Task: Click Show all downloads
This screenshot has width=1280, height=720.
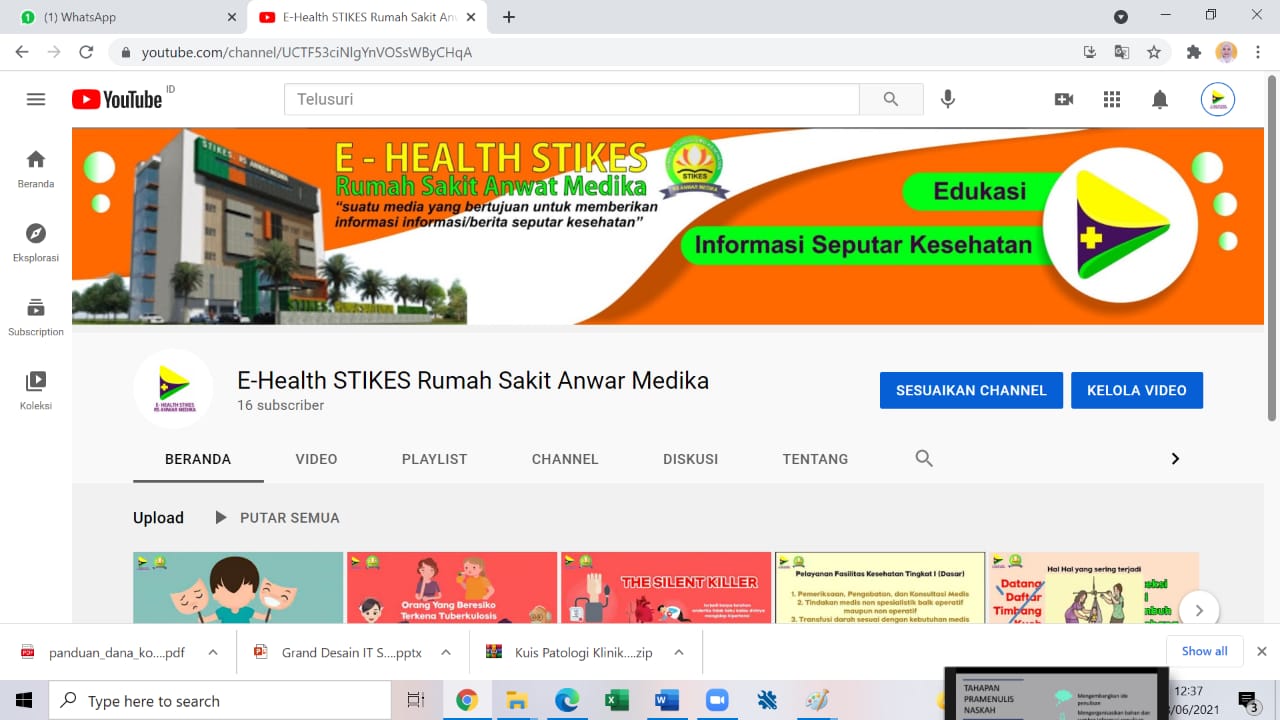Action: click(1204, 651)
